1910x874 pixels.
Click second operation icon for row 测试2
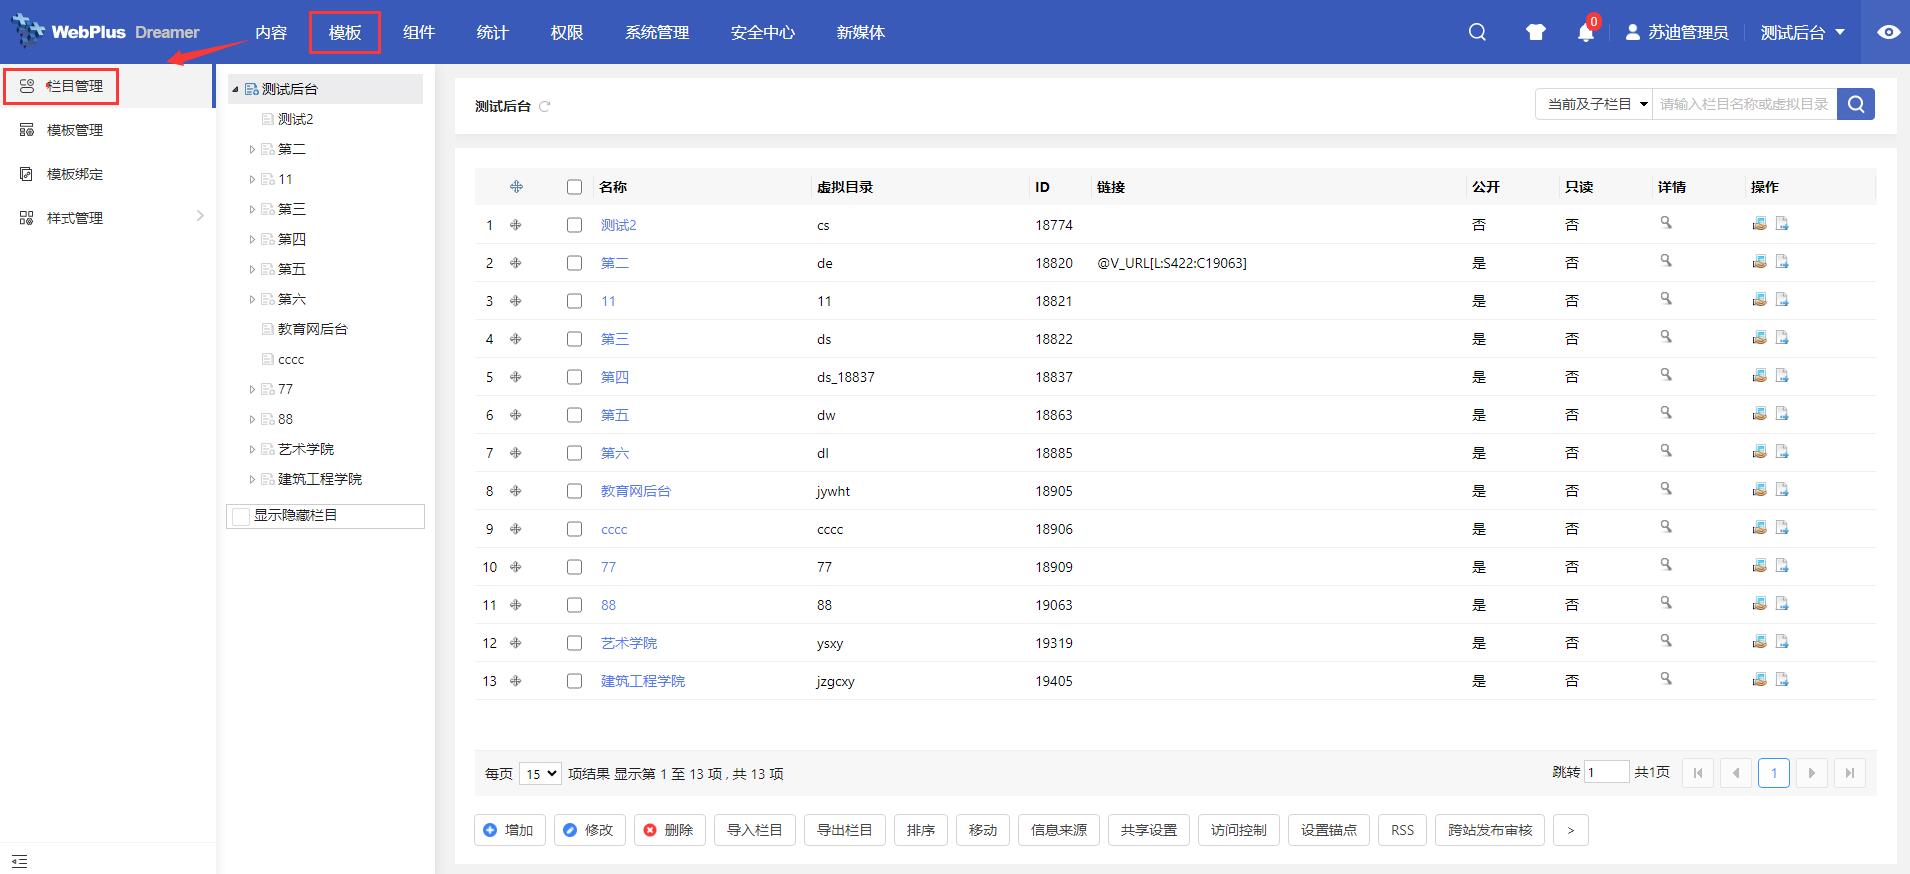[x=1782, y=224]
